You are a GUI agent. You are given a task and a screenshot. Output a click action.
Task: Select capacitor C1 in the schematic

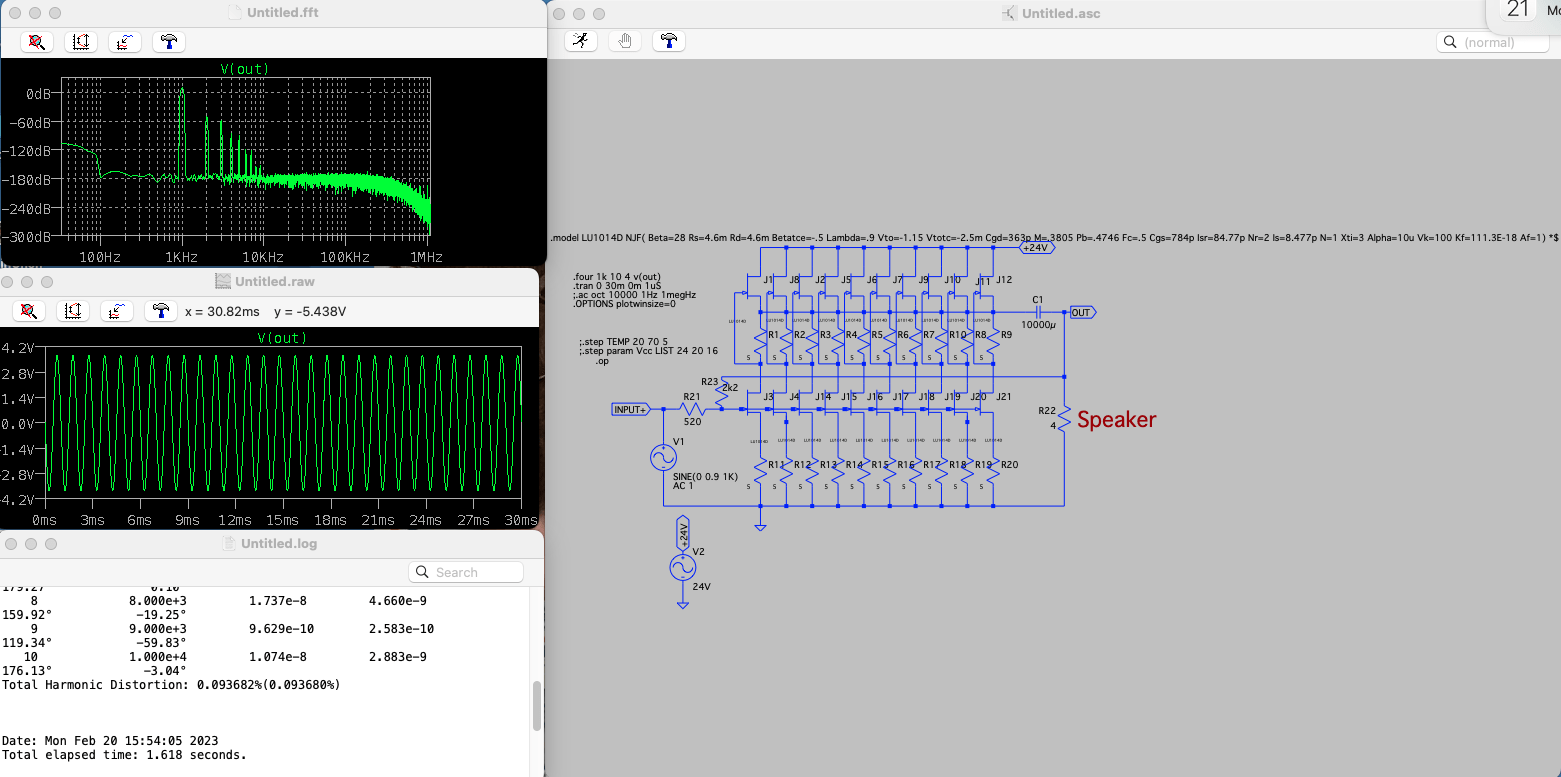tap(1038, 312)
